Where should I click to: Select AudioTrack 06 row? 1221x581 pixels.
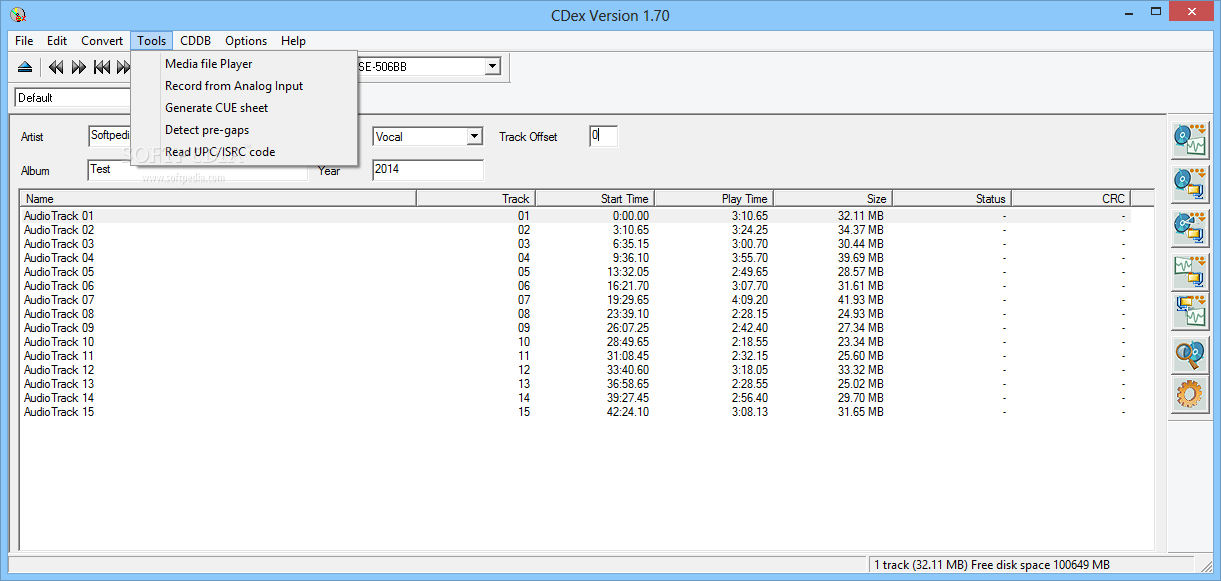[587, 286]
